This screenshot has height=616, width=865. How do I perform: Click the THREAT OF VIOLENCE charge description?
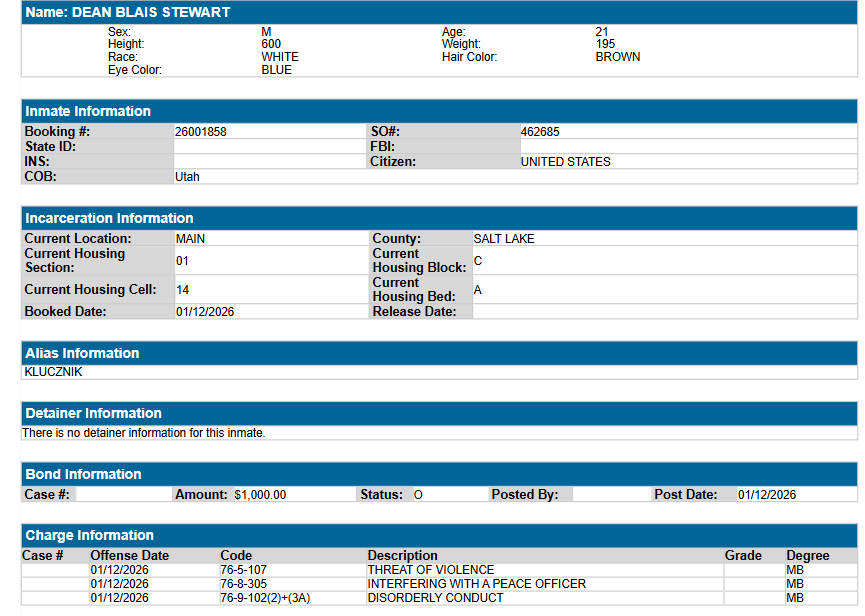tap(430, 570)
